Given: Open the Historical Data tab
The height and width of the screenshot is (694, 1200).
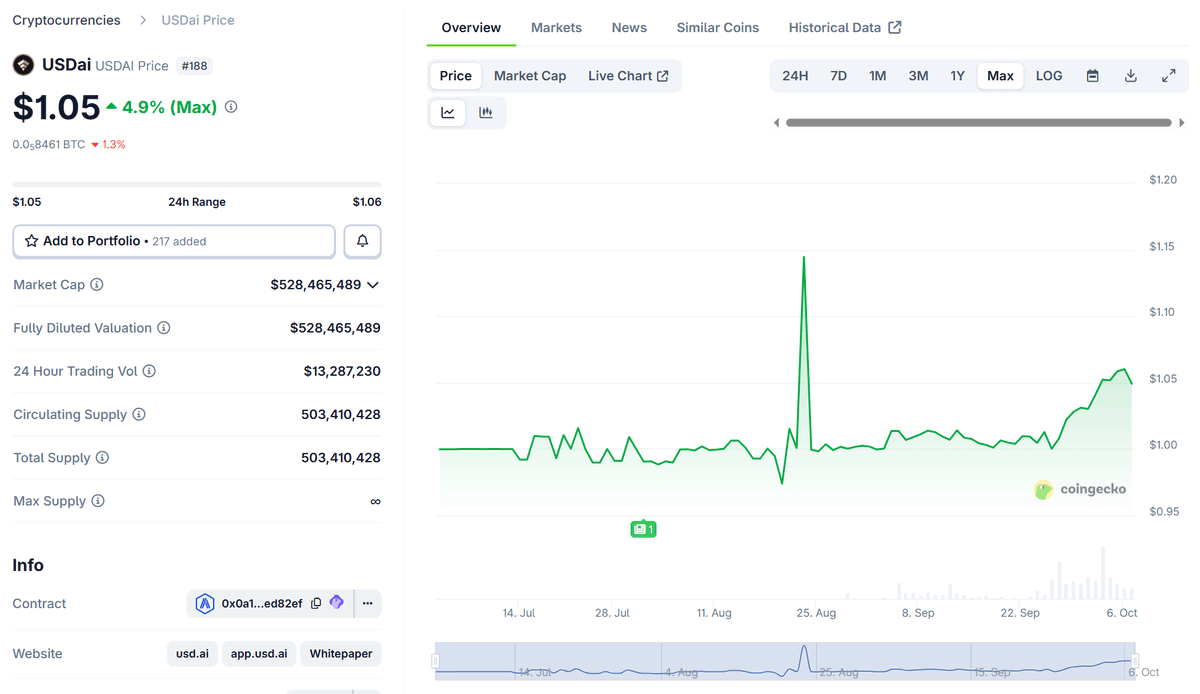Looking at the screenshot, I should click(845, 28).
